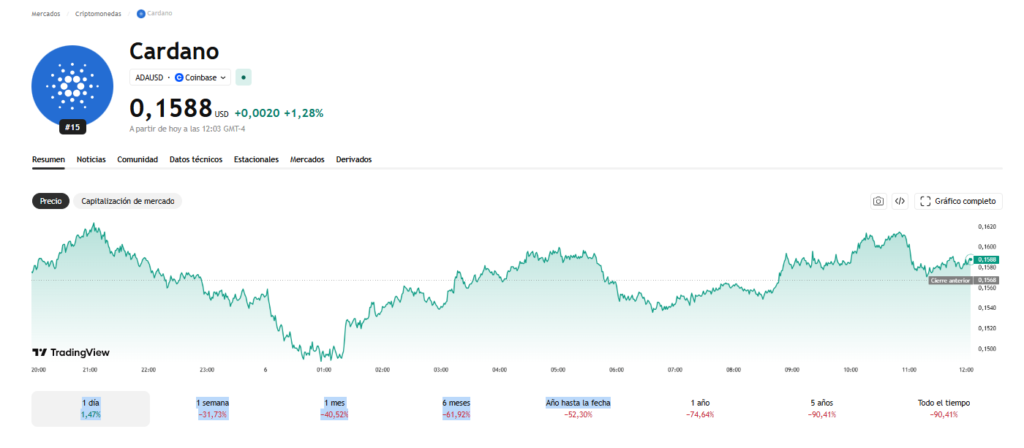Select the Año hasta la fecha range
The height and width of the screenshot is (448, 1024).
(x=578, y=409)
